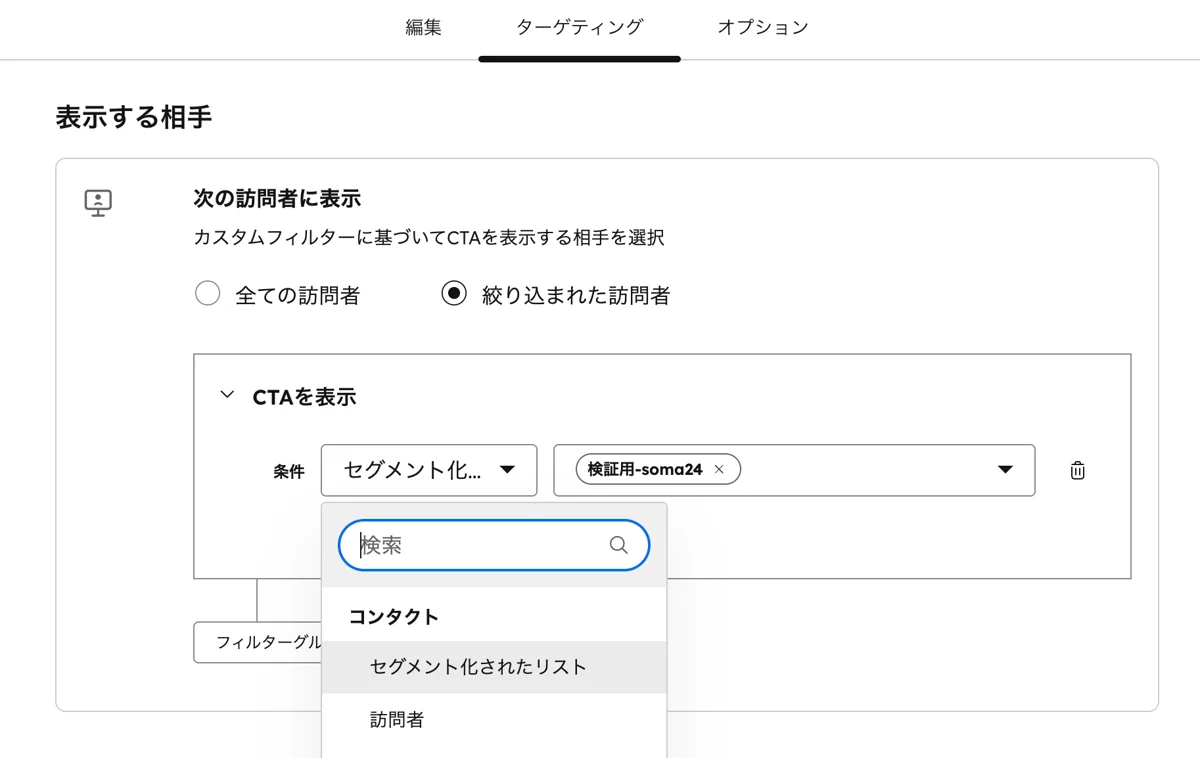1200x758 pixels.
Task: Click the chevron next to CTAを表示
Action: click(226, 395)
